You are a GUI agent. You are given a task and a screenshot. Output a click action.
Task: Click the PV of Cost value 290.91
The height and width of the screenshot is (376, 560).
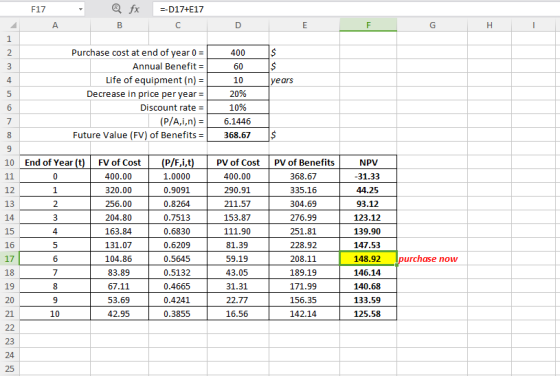pos(238,190)
